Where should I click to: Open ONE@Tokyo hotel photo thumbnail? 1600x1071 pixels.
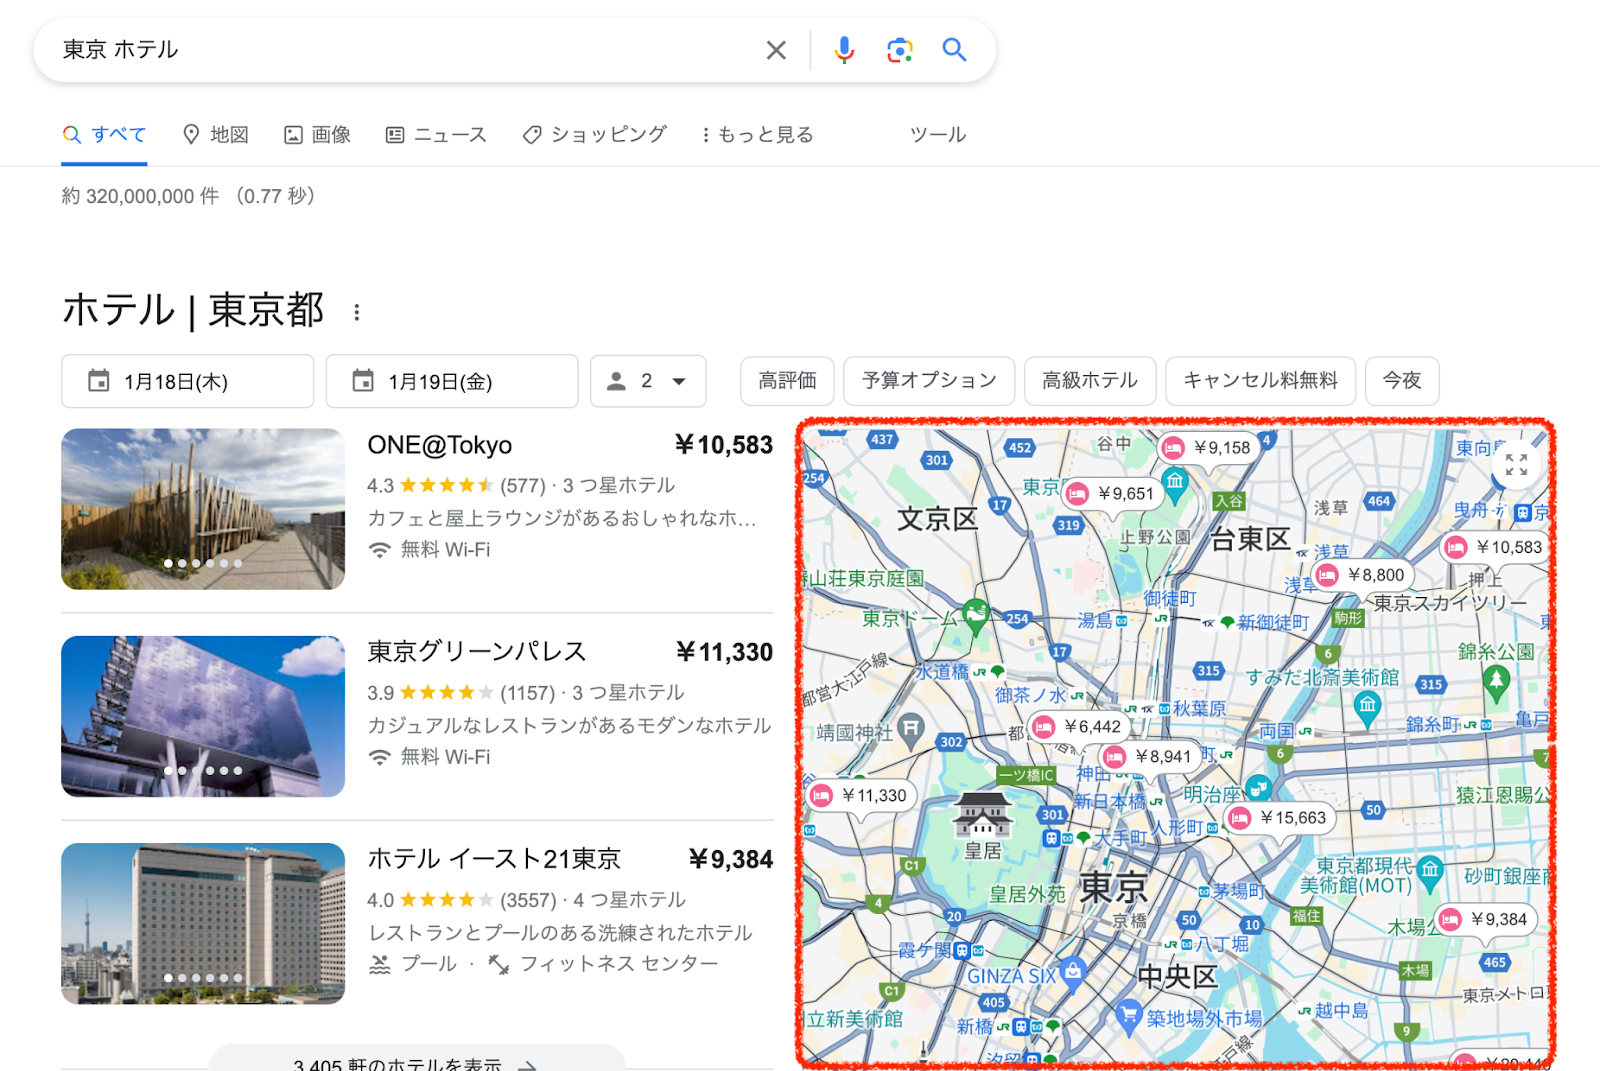[203, 509]
